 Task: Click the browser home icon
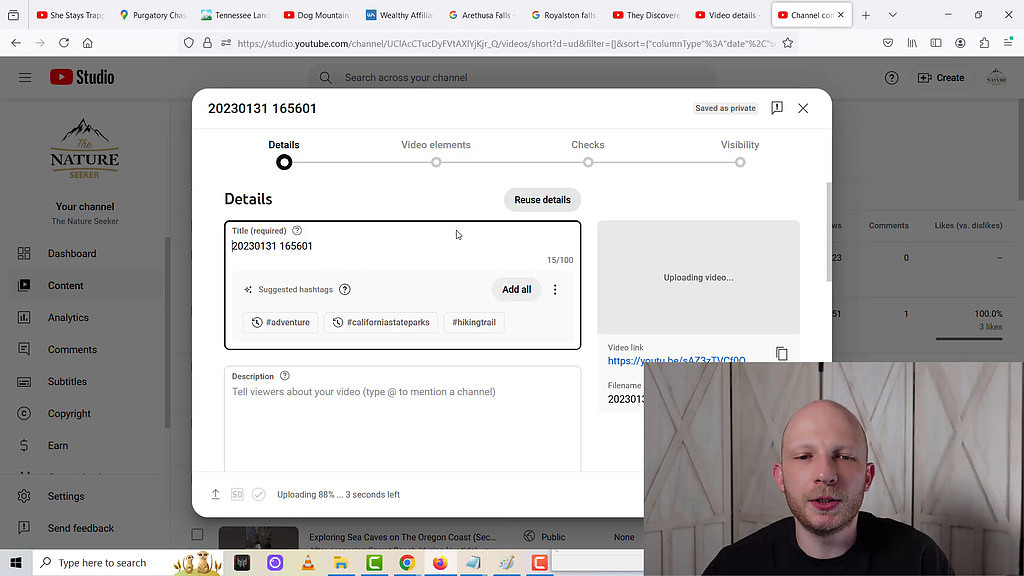click(x=88, y=43)
